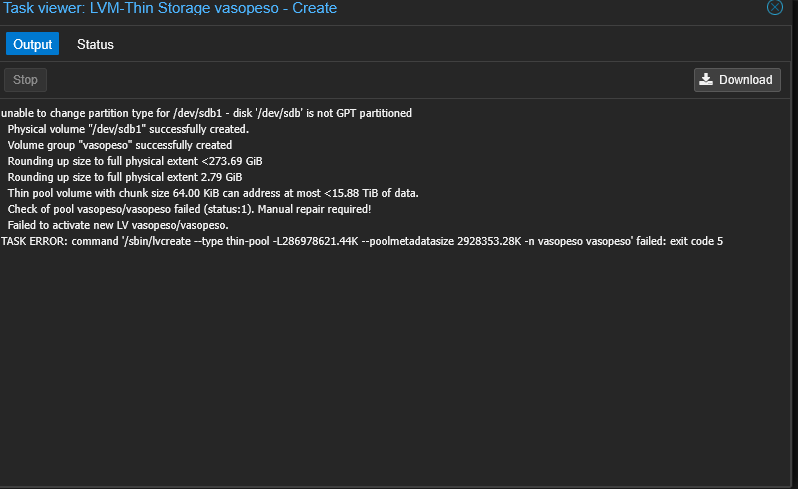Click the 'unable to change partition type' log line
This screenshot has width=798, height=489.
pyautogui.click(x=206, y=113)
